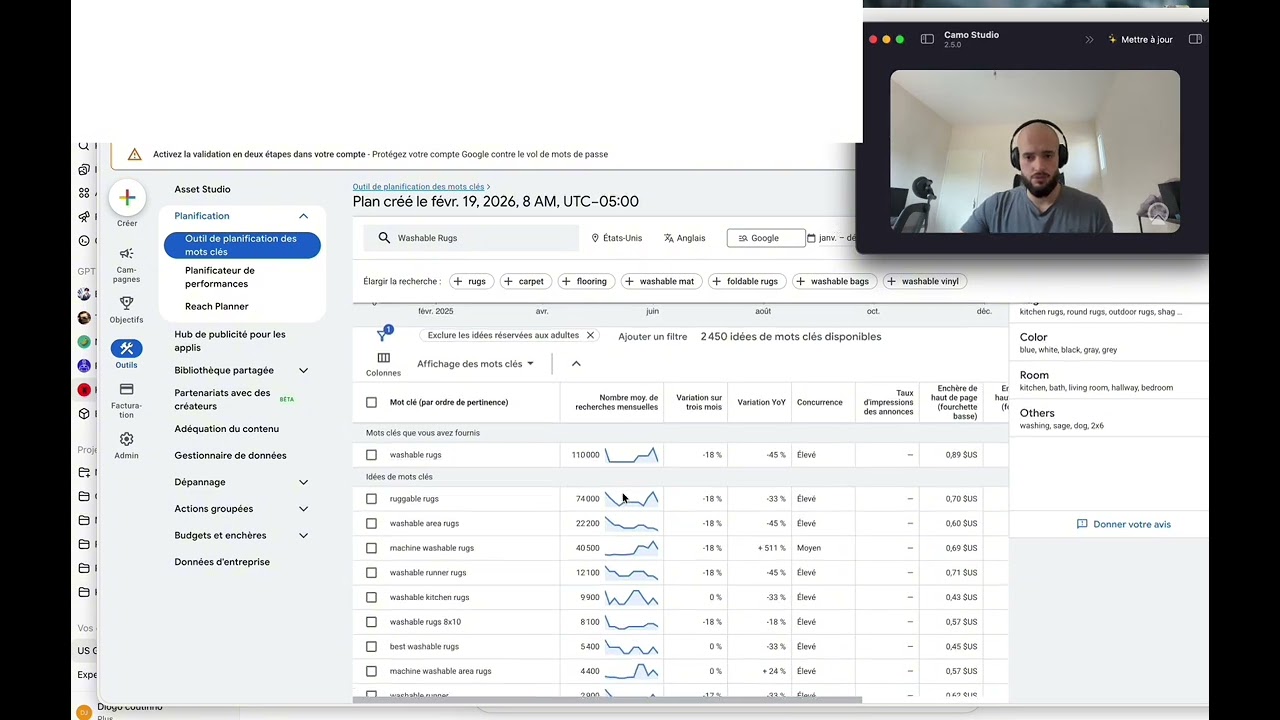This screenshot has height=720, width=1280.
Task: Click Camo Studio double-chevron overflow icon
Action: coord(1089,39)
